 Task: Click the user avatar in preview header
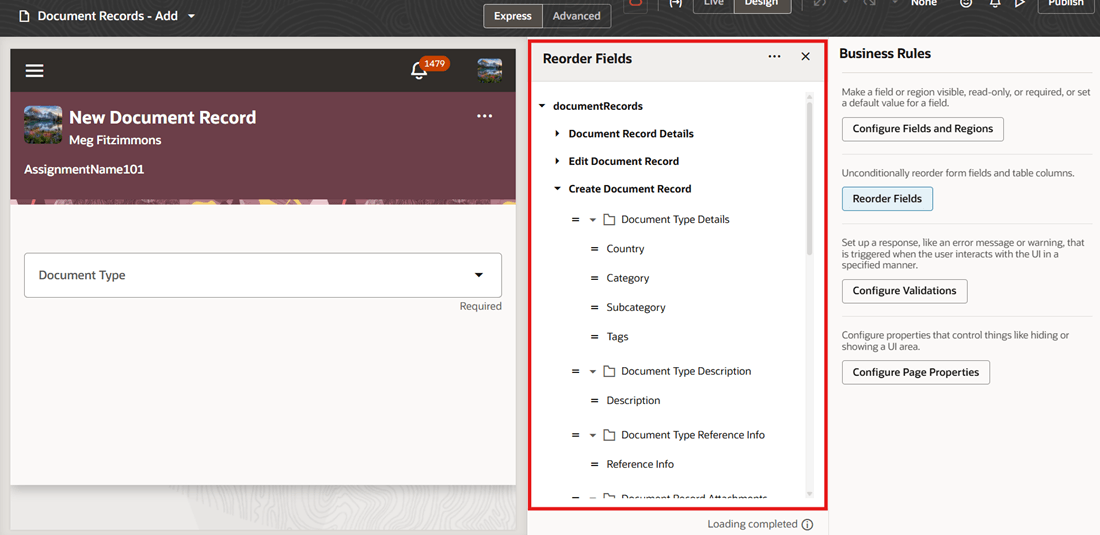pyautogui.click(x=490, y=71)
